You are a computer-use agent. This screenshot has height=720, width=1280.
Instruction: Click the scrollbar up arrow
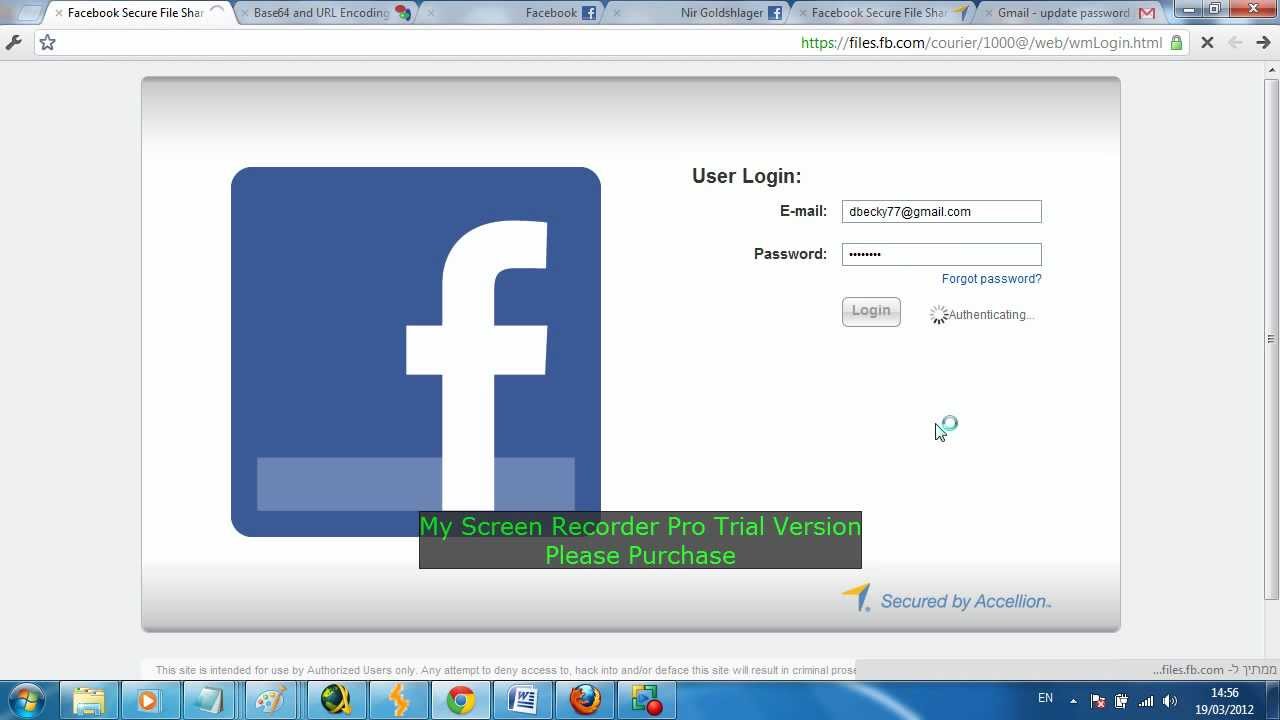tap(1271, 70)
